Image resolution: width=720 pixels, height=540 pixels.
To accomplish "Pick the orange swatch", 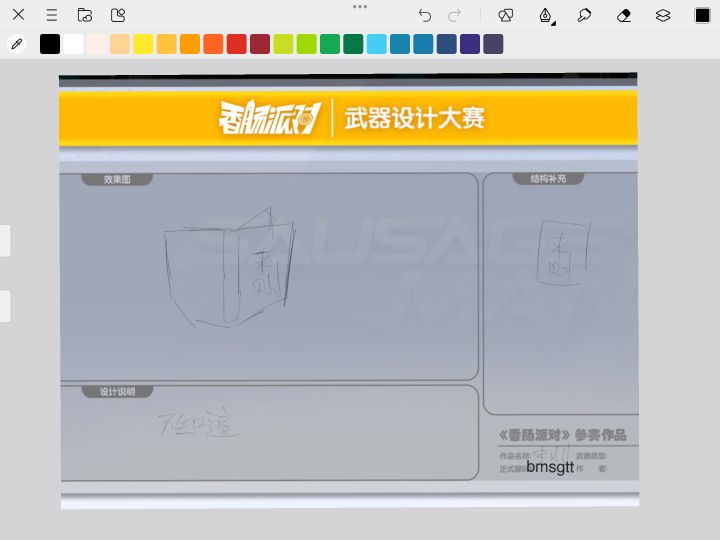I will 190,44.
